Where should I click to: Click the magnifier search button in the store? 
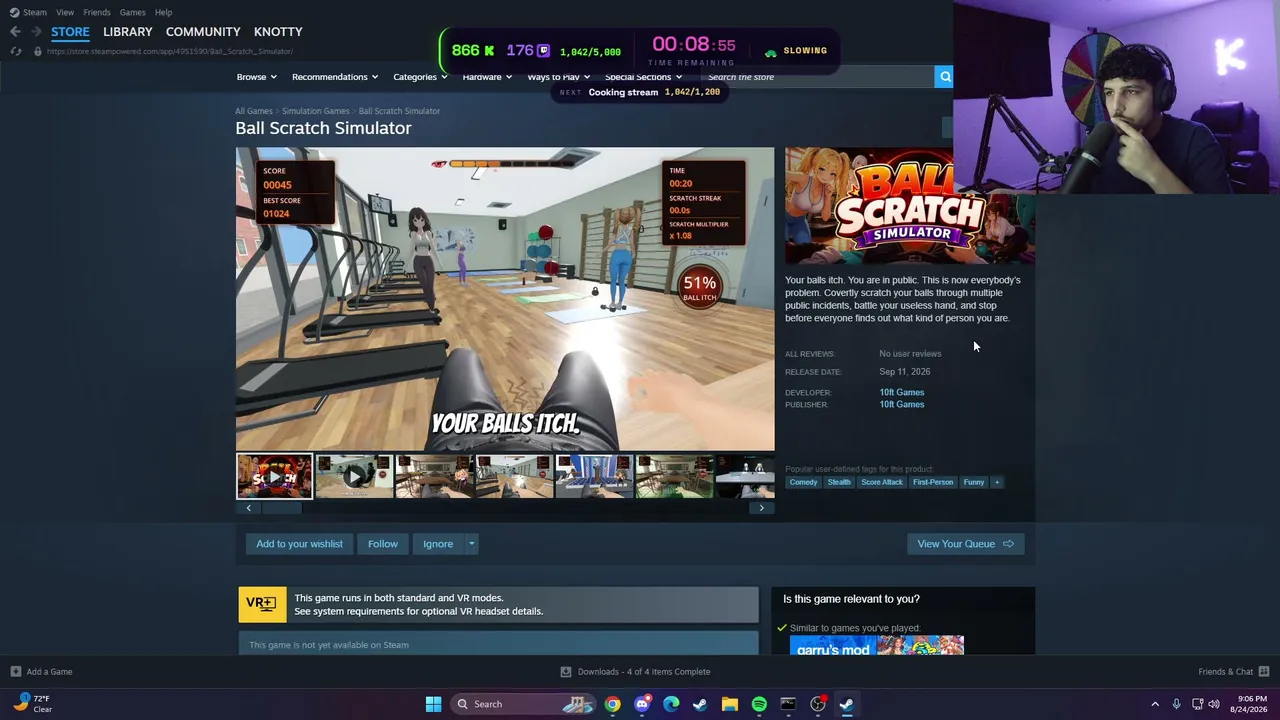point(944,77)
